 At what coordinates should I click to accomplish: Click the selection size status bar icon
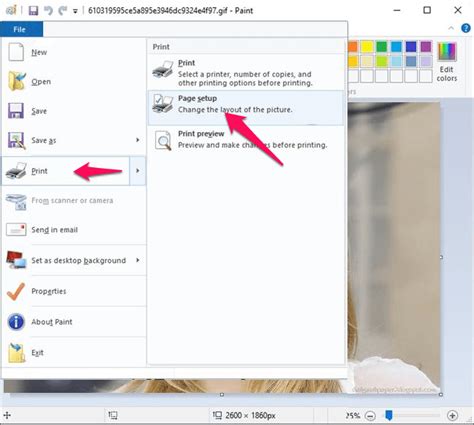(113, 415)
